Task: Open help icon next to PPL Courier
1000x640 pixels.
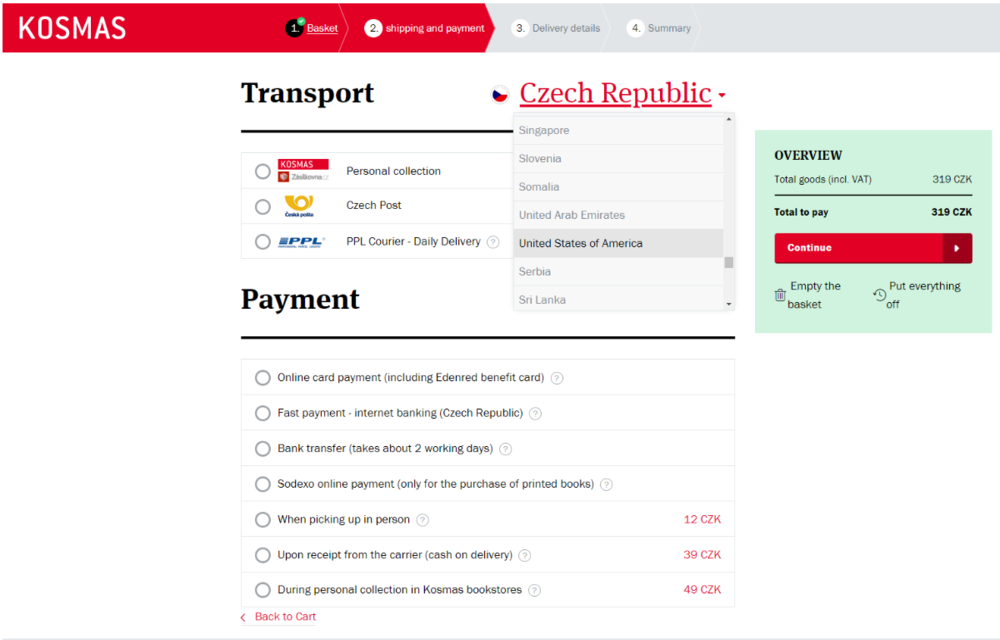Action: pos(493,242)
